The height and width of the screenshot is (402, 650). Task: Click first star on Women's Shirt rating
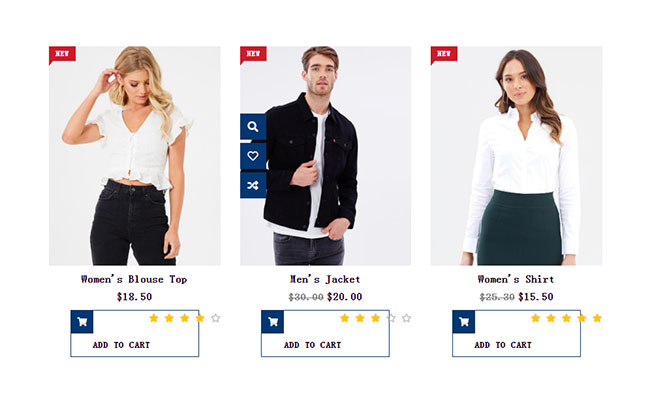point(535,318)
